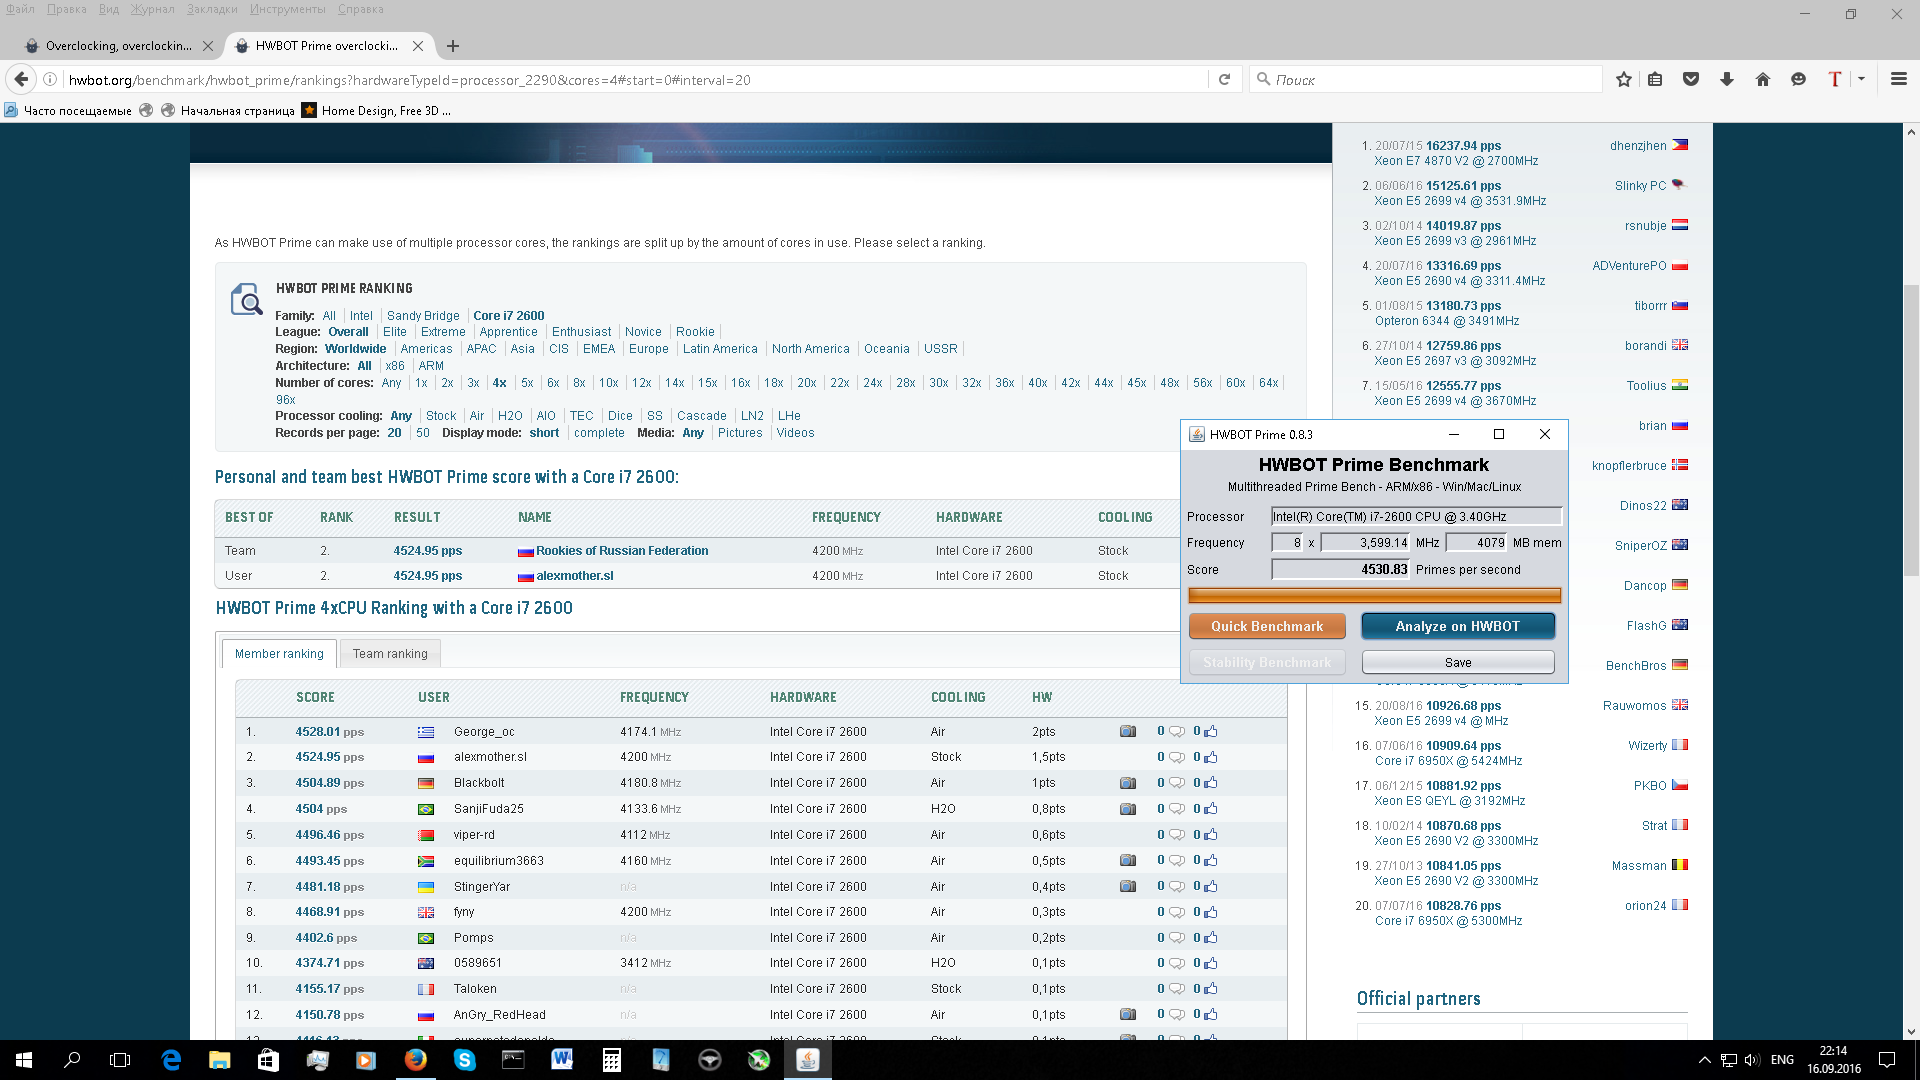The image size is (1920, 1080).
Task: Click Analyze on HWBOT button
Action: pos(1458,626)
